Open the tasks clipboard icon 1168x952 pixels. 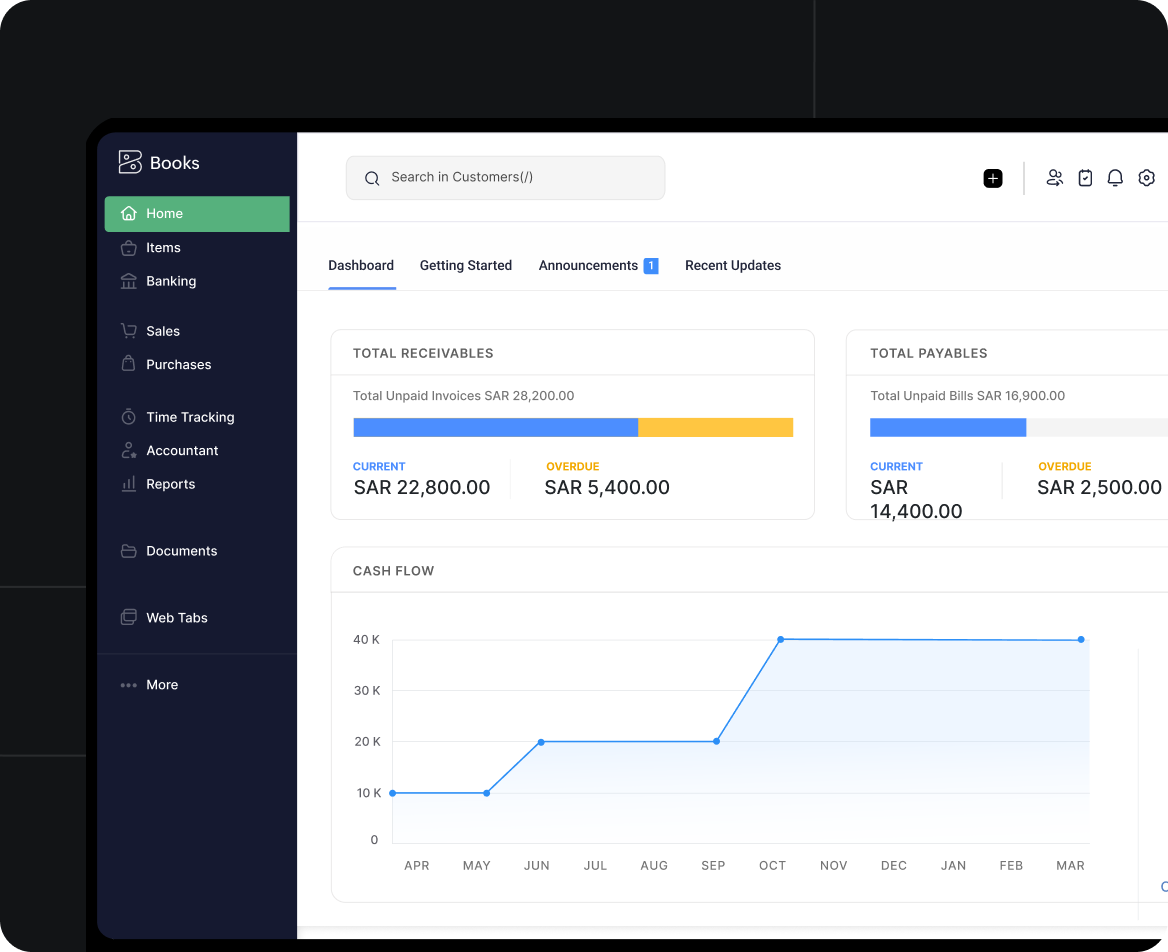pyautogui.click(x=1085, y=178)
